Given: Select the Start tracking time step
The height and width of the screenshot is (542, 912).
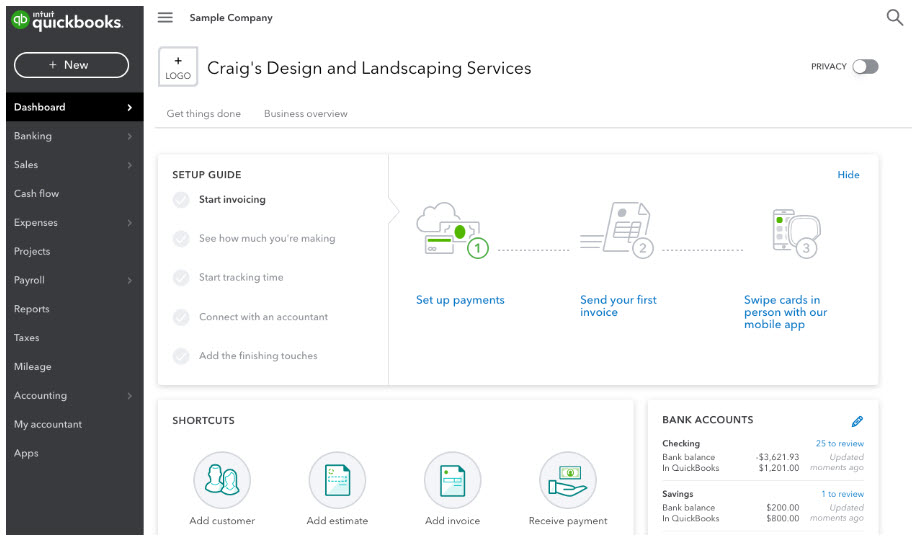Looking at the screenshot, I should coord(241,277).
